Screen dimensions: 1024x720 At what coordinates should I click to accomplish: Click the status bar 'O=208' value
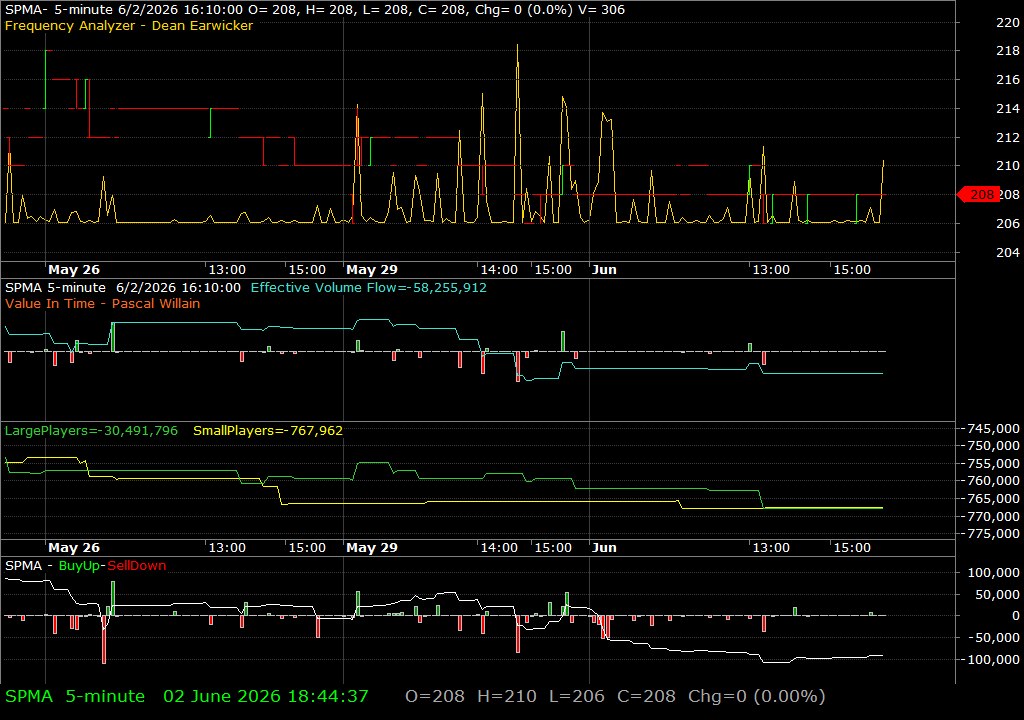click(x=435, y=696)
